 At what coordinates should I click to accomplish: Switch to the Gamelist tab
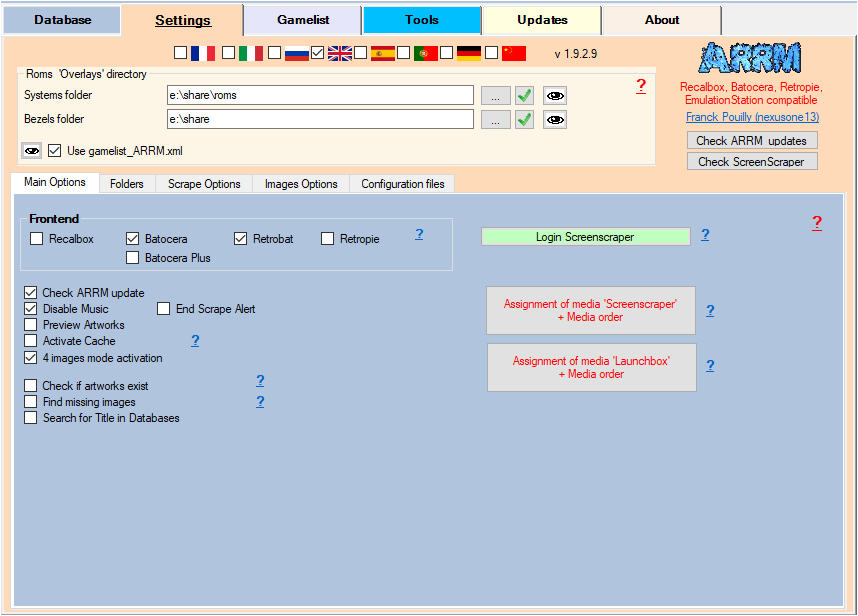tap(302, 20)
